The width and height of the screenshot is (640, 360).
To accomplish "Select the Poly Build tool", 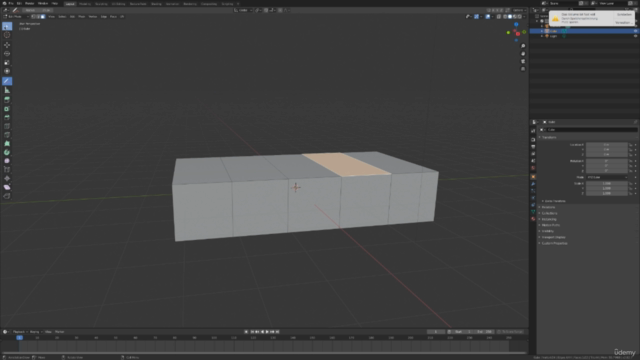I will tap(7, 143).
